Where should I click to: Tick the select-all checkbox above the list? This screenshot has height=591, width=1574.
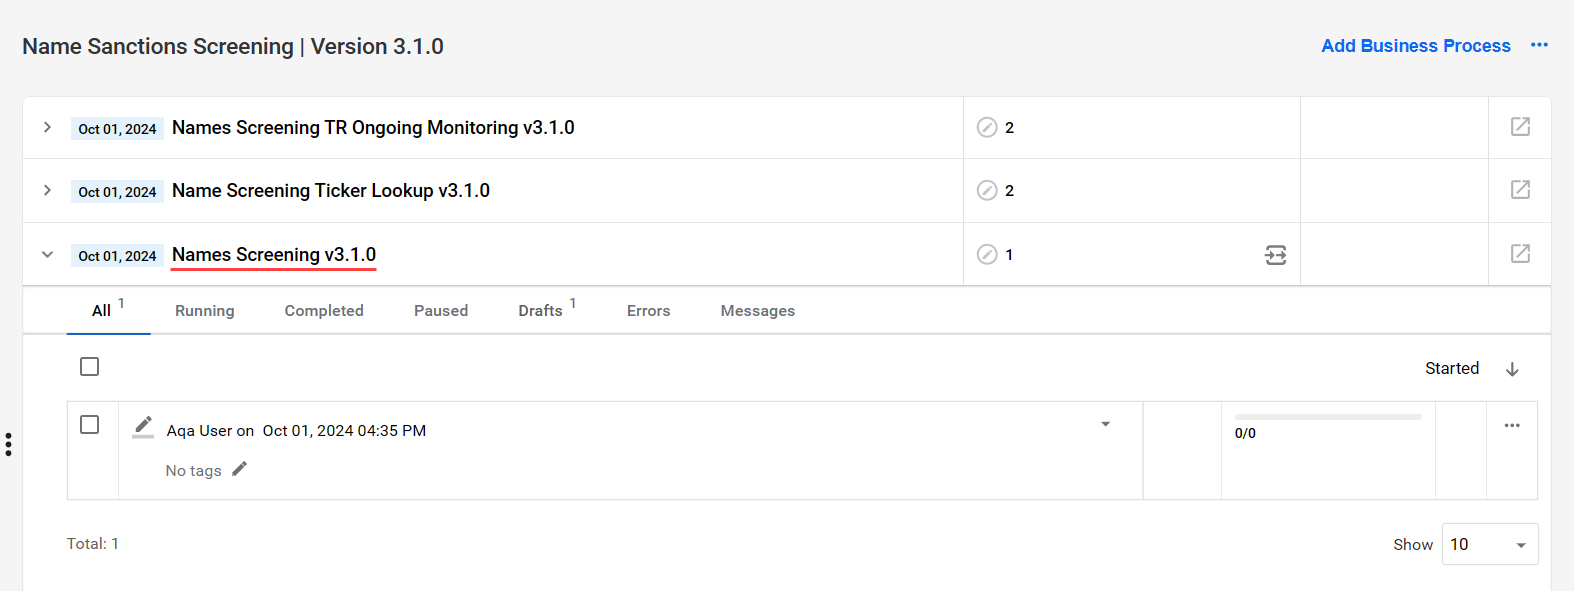click(90, 367)
